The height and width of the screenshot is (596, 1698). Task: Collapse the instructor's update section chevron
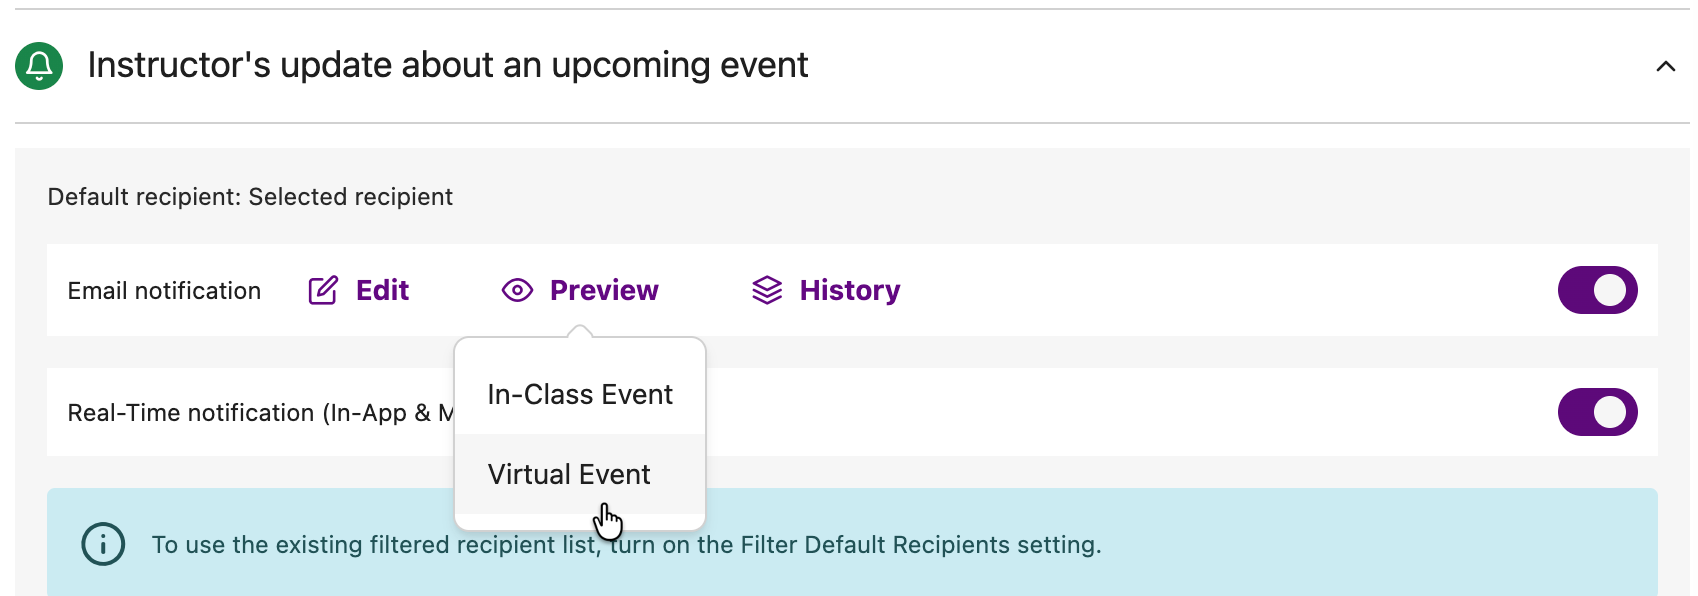(x=1665, y=67)
